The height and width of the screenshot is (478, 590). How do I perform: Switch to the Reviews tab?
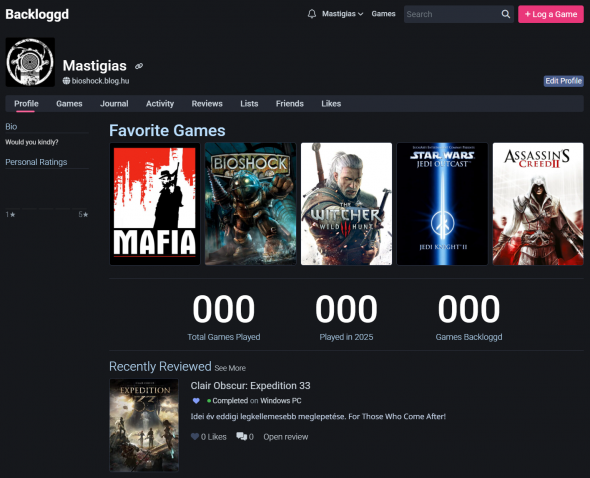coord(207,104)
